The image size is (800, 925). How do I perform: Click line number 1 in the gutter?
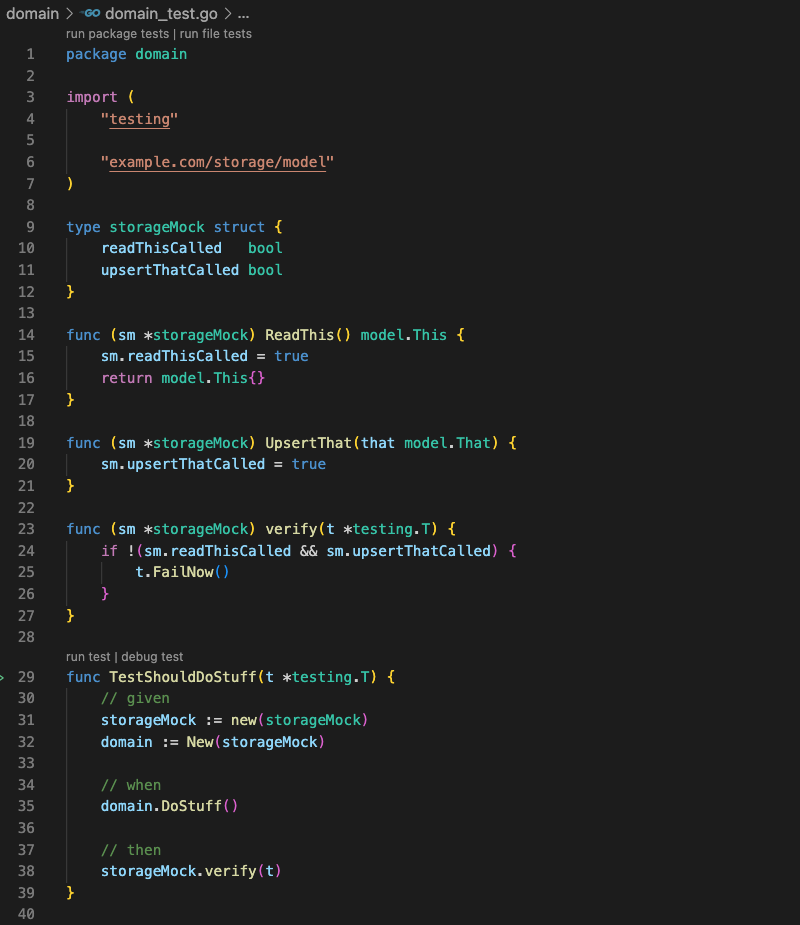[x=30, y=54]
